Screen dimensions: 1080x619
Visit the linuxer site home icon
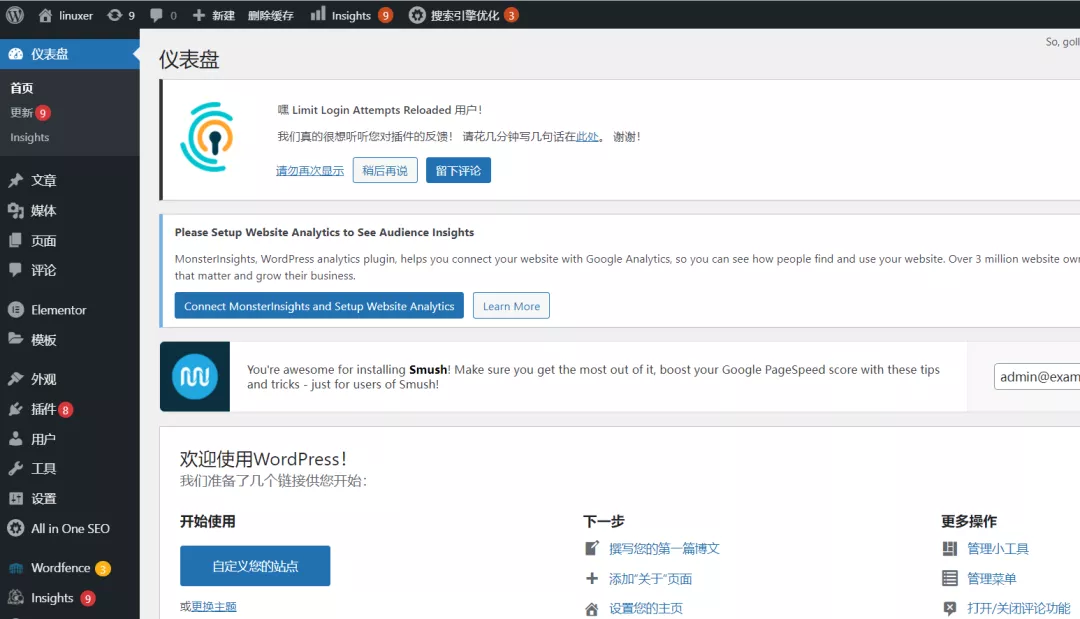click(x=45, y=15)
